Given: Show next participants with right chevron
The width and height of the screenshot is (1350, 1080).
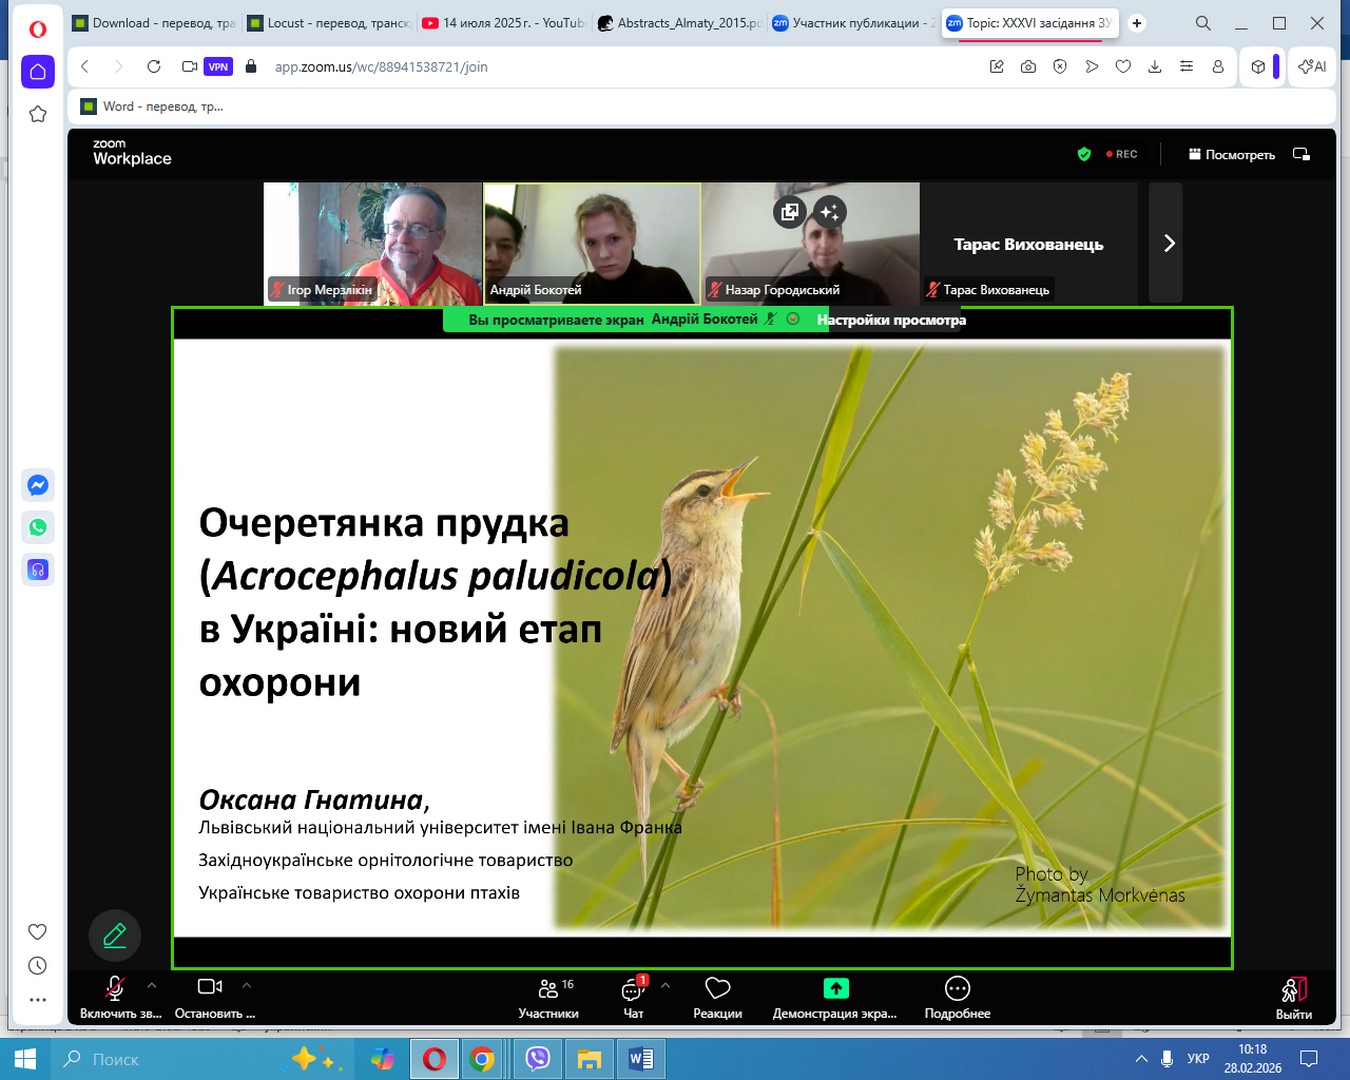Looking at the screenshot, I should [x=1168, y=243].
